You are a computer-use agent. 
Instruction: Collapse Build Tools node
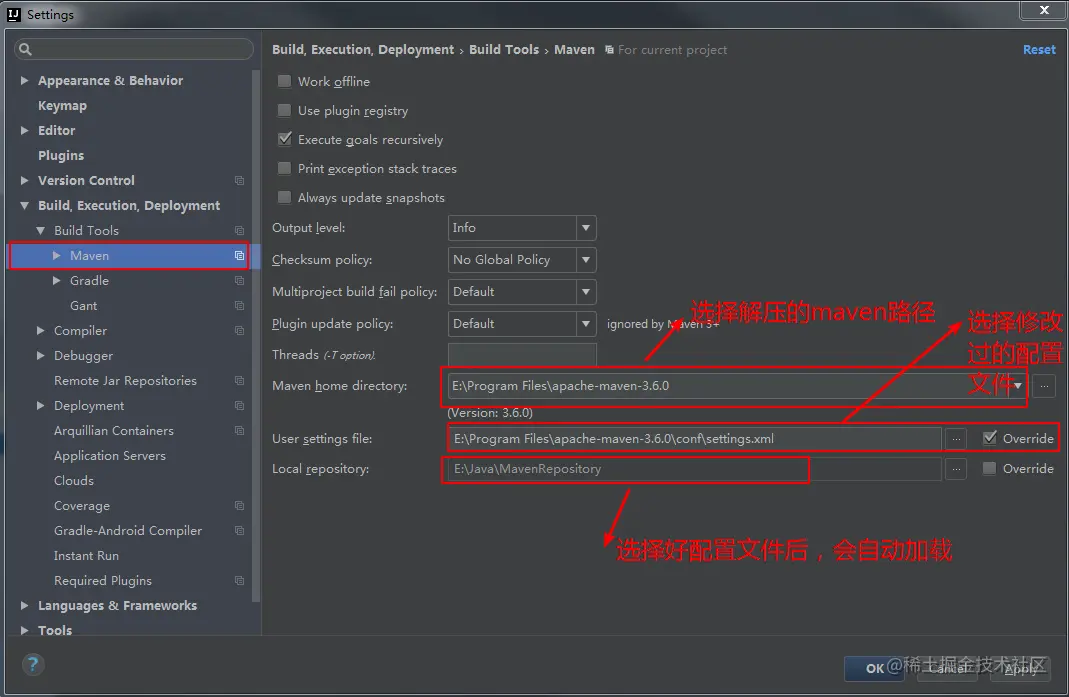point(41,231)
